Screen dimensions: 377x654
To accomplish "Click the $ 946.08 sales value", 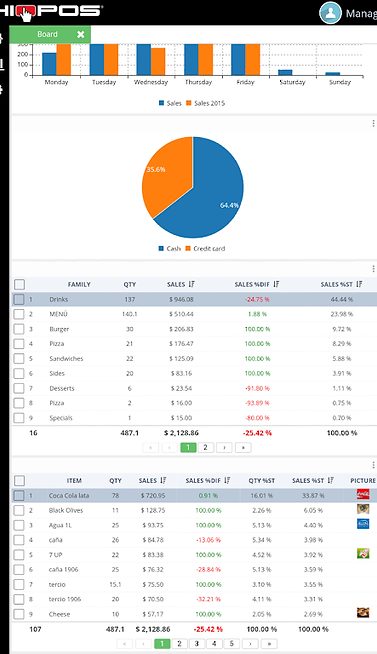I will 181,299.
